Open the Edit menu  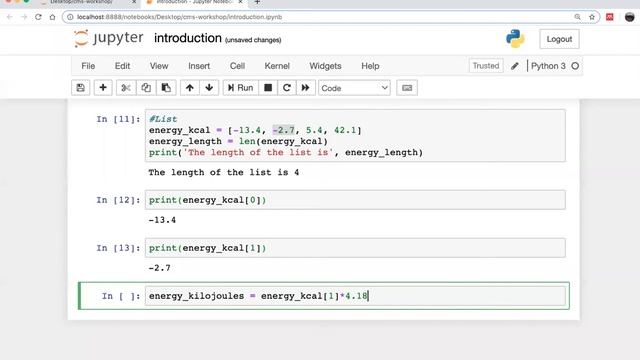click(x=122, y=66)
